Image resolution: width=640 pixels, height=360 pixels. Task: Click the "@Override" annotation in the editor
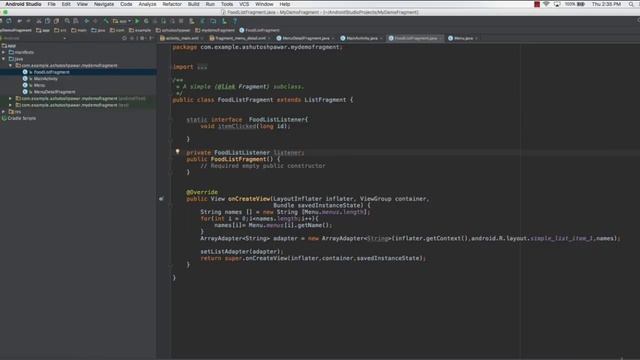coord(202,192)
